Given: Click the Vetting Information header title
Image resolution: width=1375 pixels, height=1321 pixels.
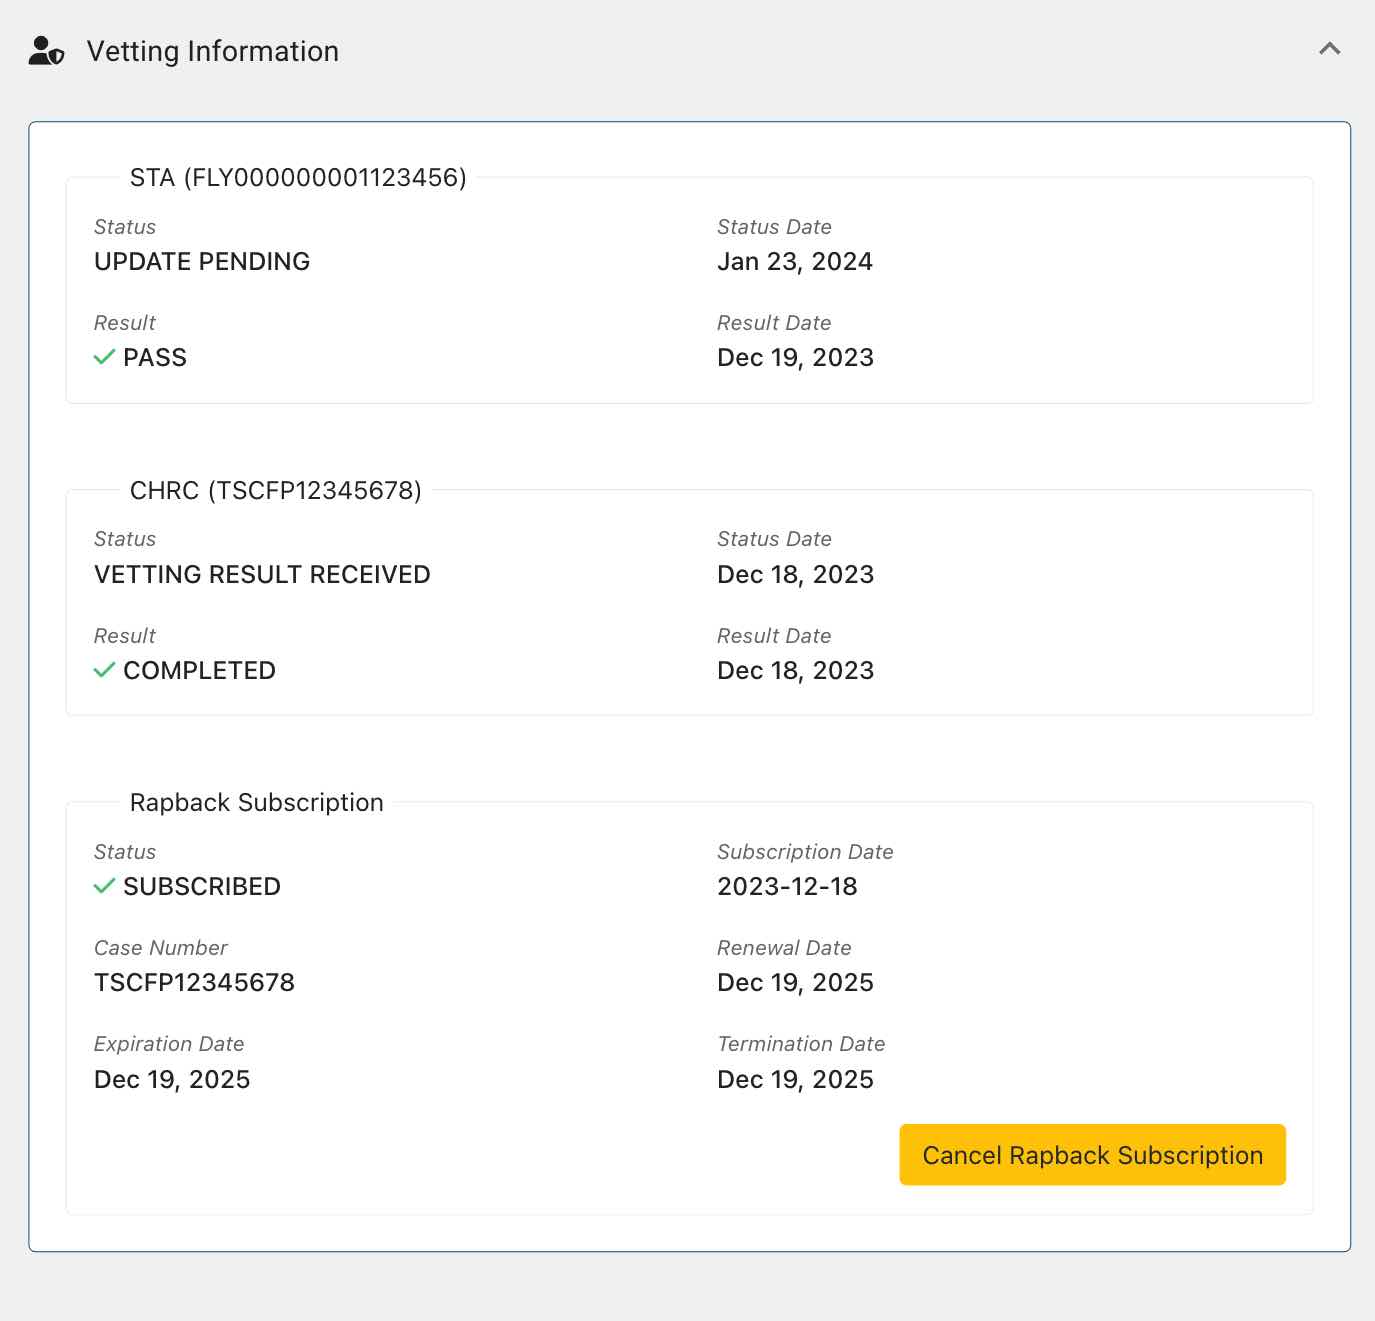Looking at the screenshot, I should [212, 51].
